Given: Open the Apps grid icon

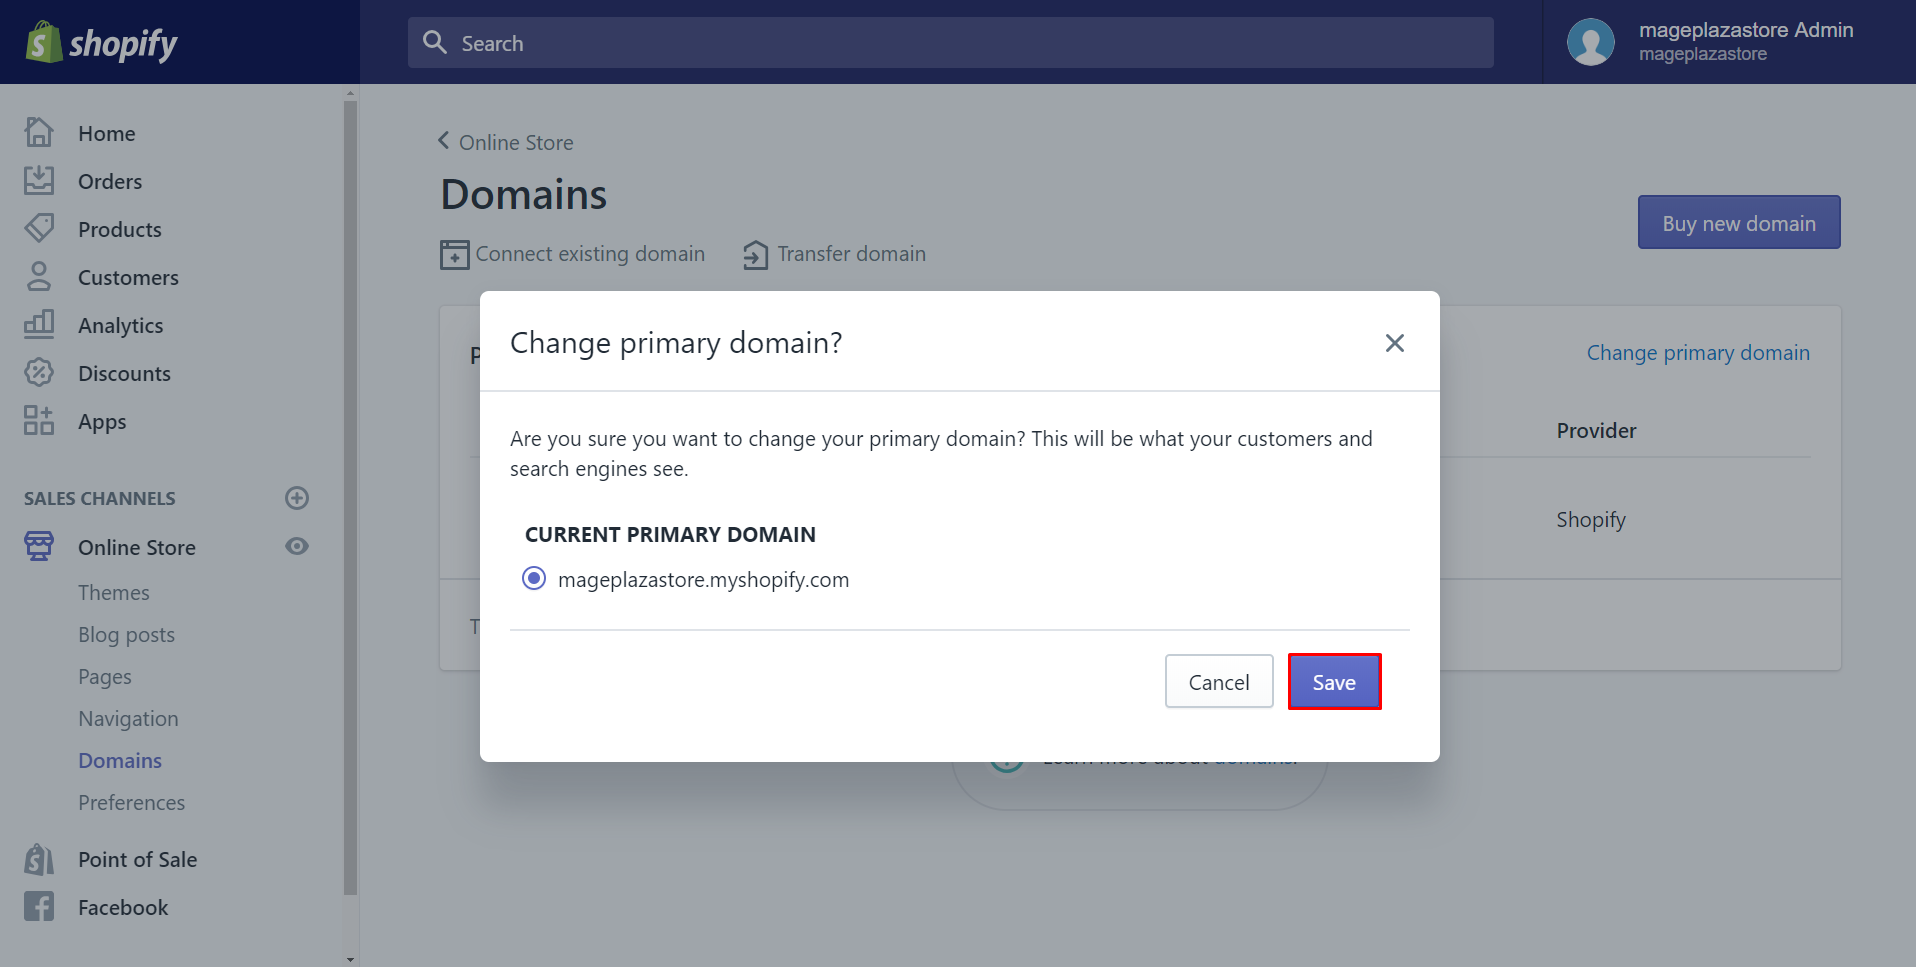Looking at the screenshot, I should point(39,420).
